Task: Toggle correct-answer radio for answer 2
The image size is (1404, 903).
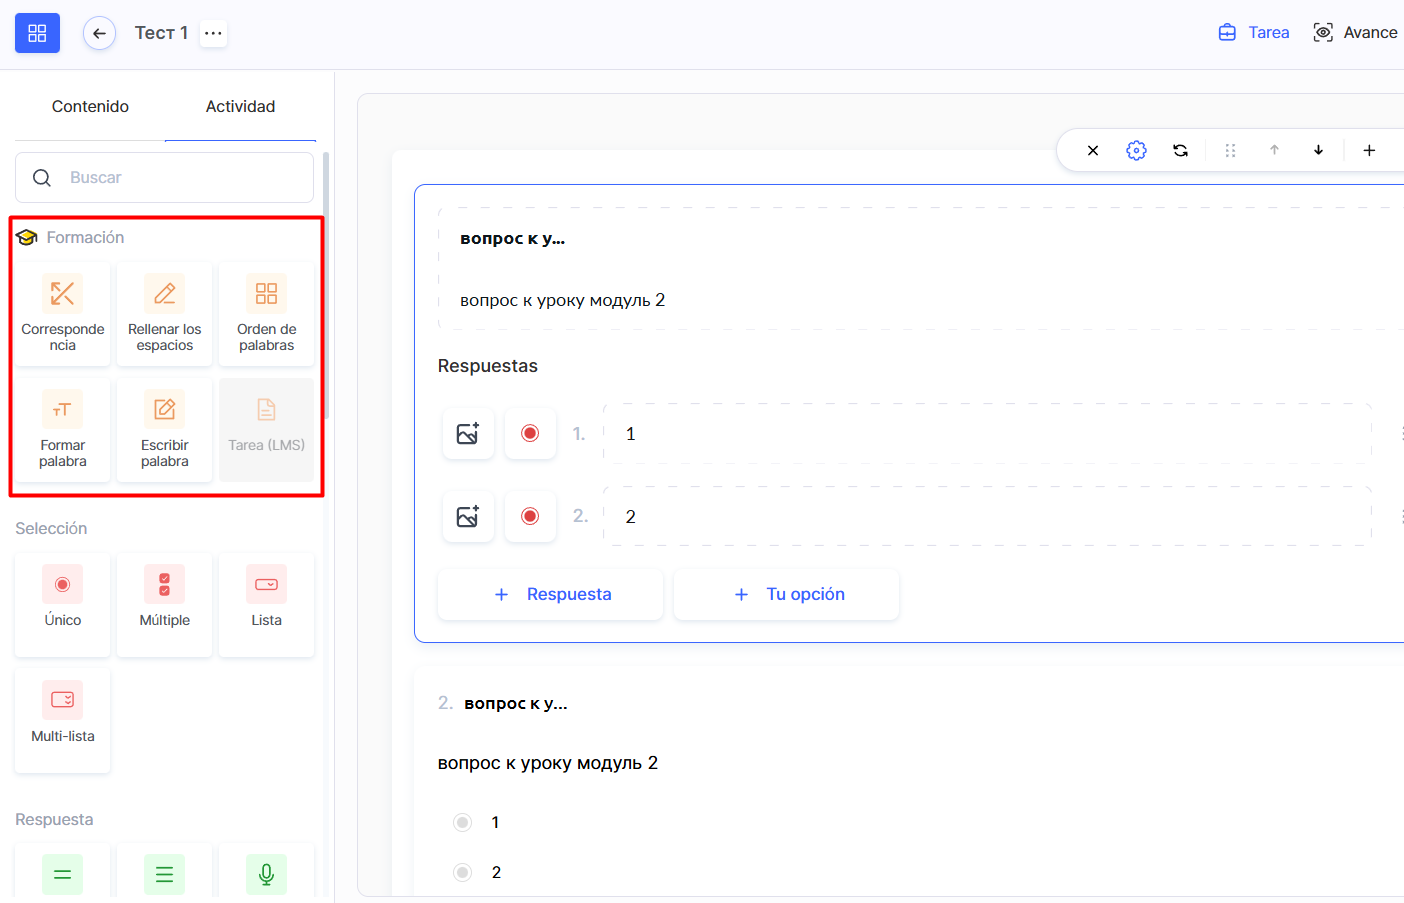Action: [530, 516]
